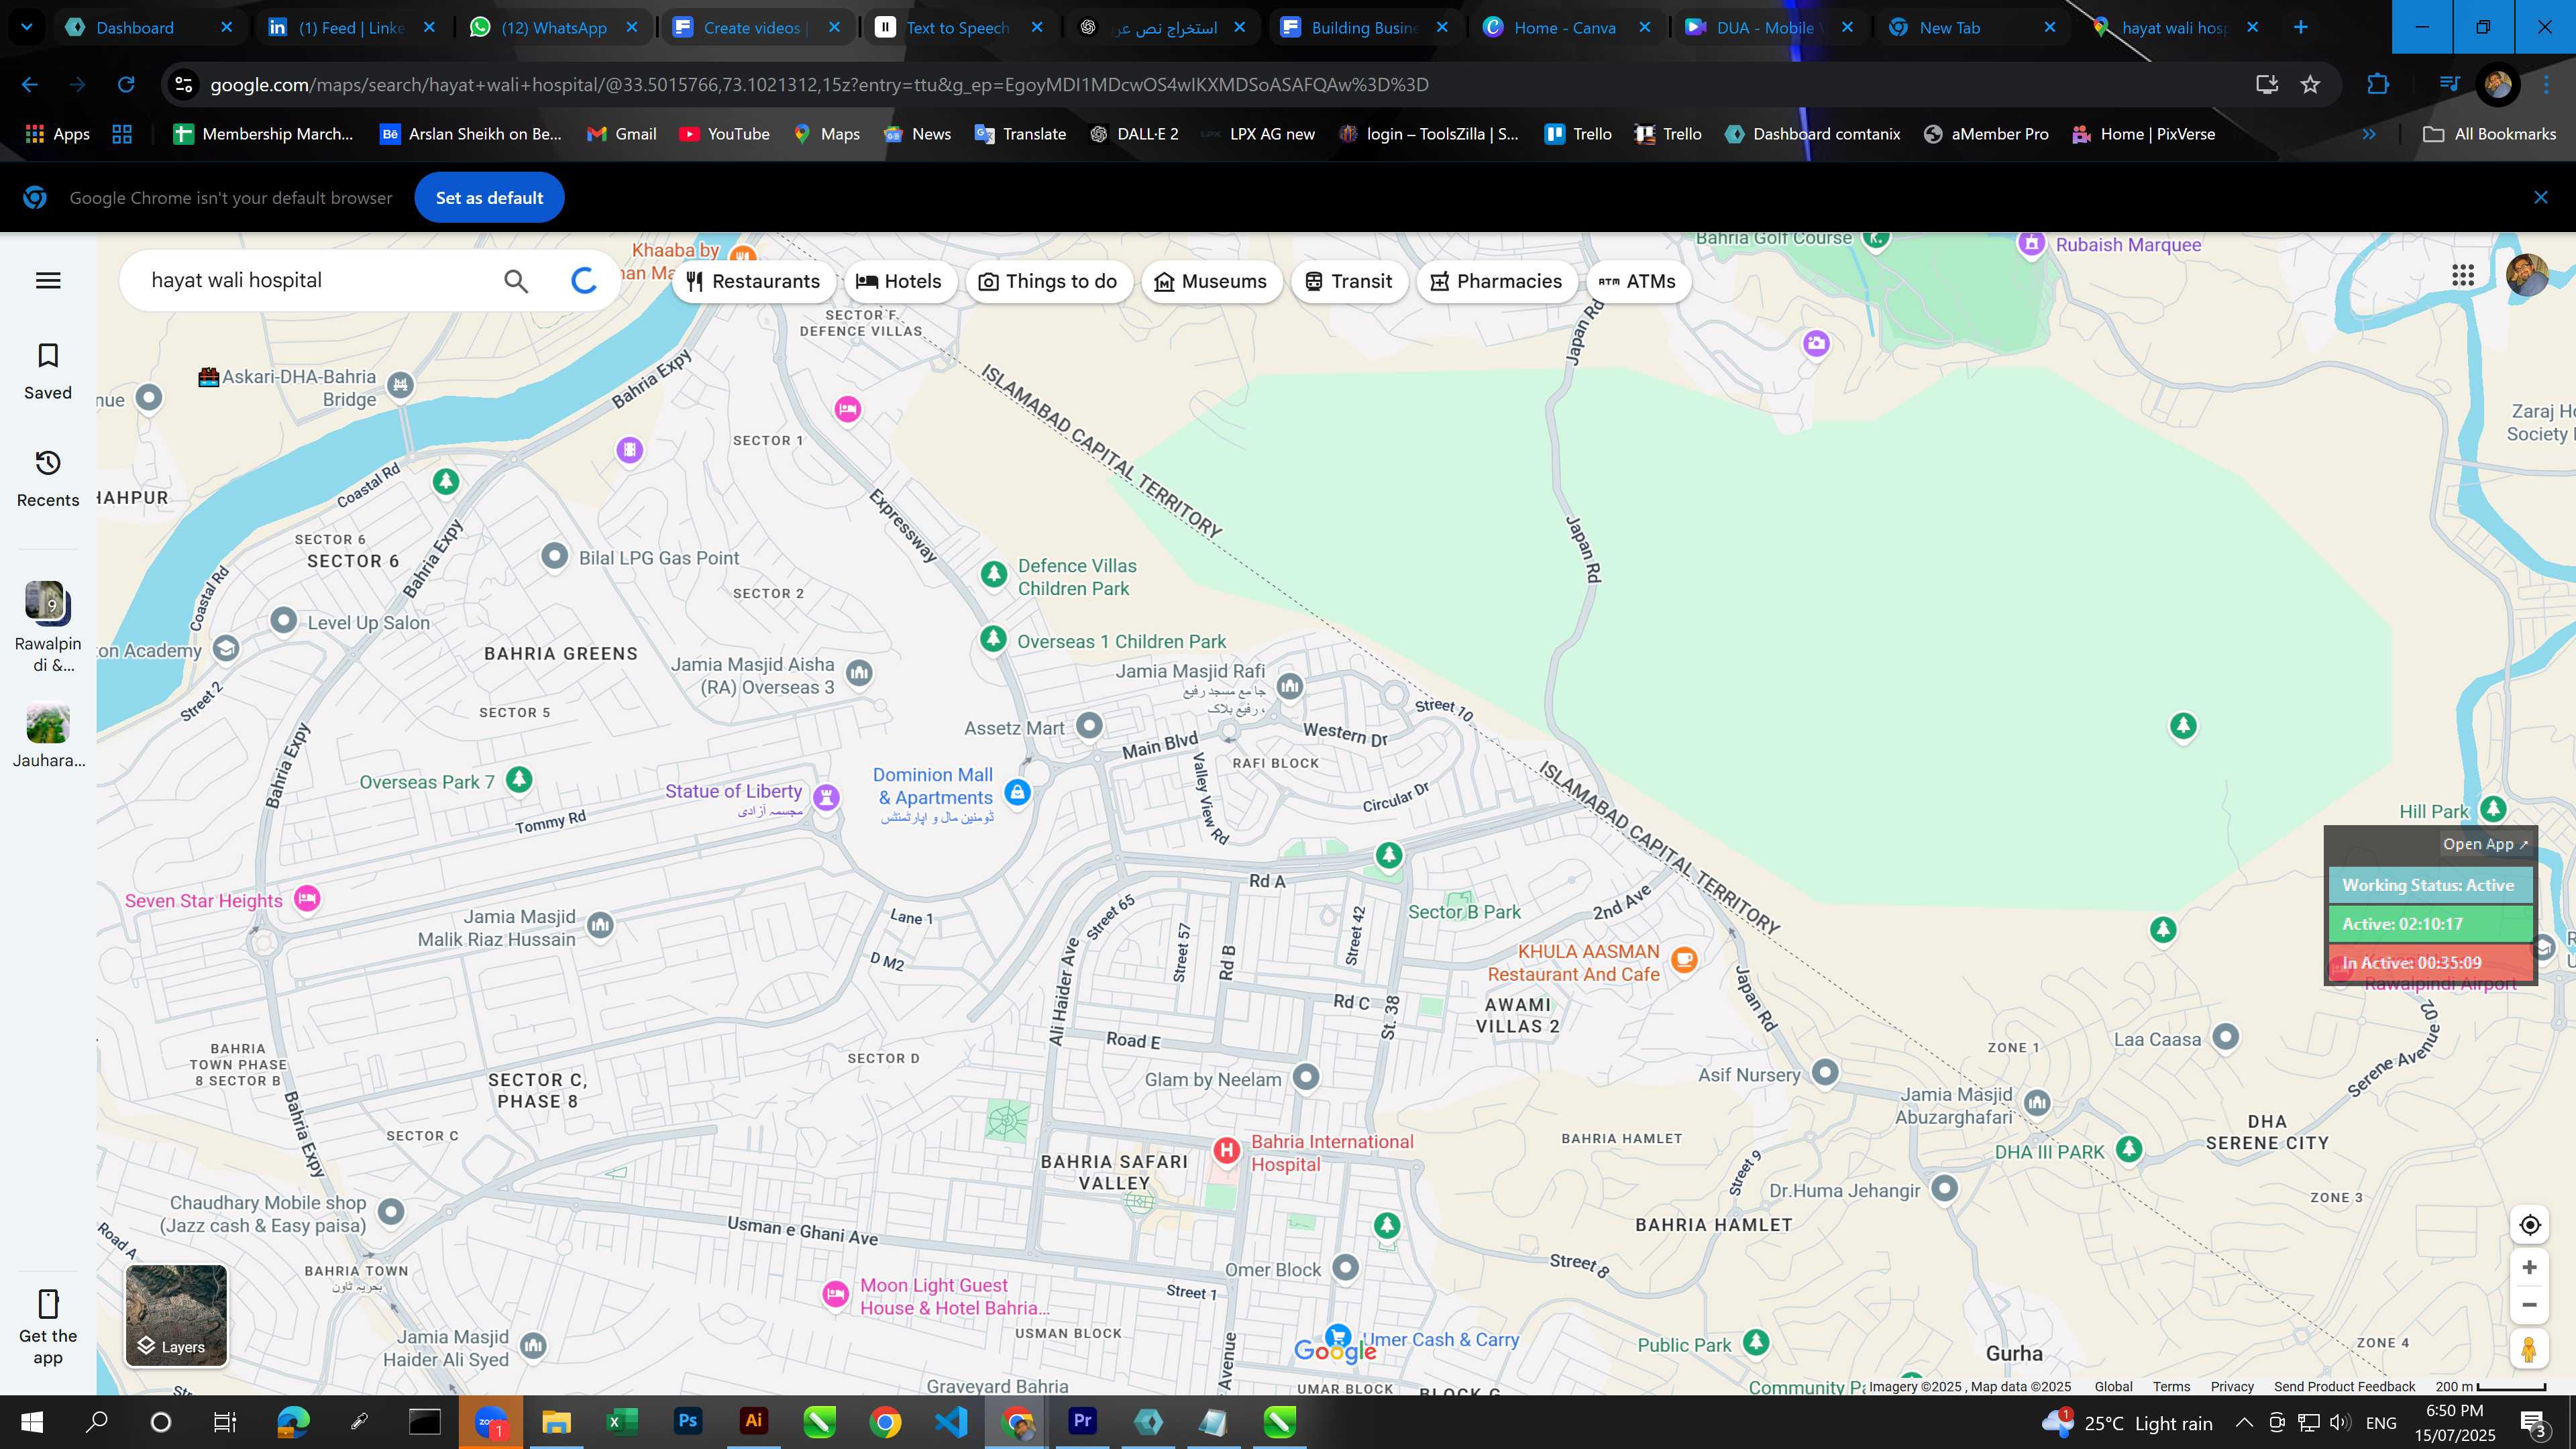Bookmark this page with the star
Screen dimensions: 2576x1449
[2310, 85]
